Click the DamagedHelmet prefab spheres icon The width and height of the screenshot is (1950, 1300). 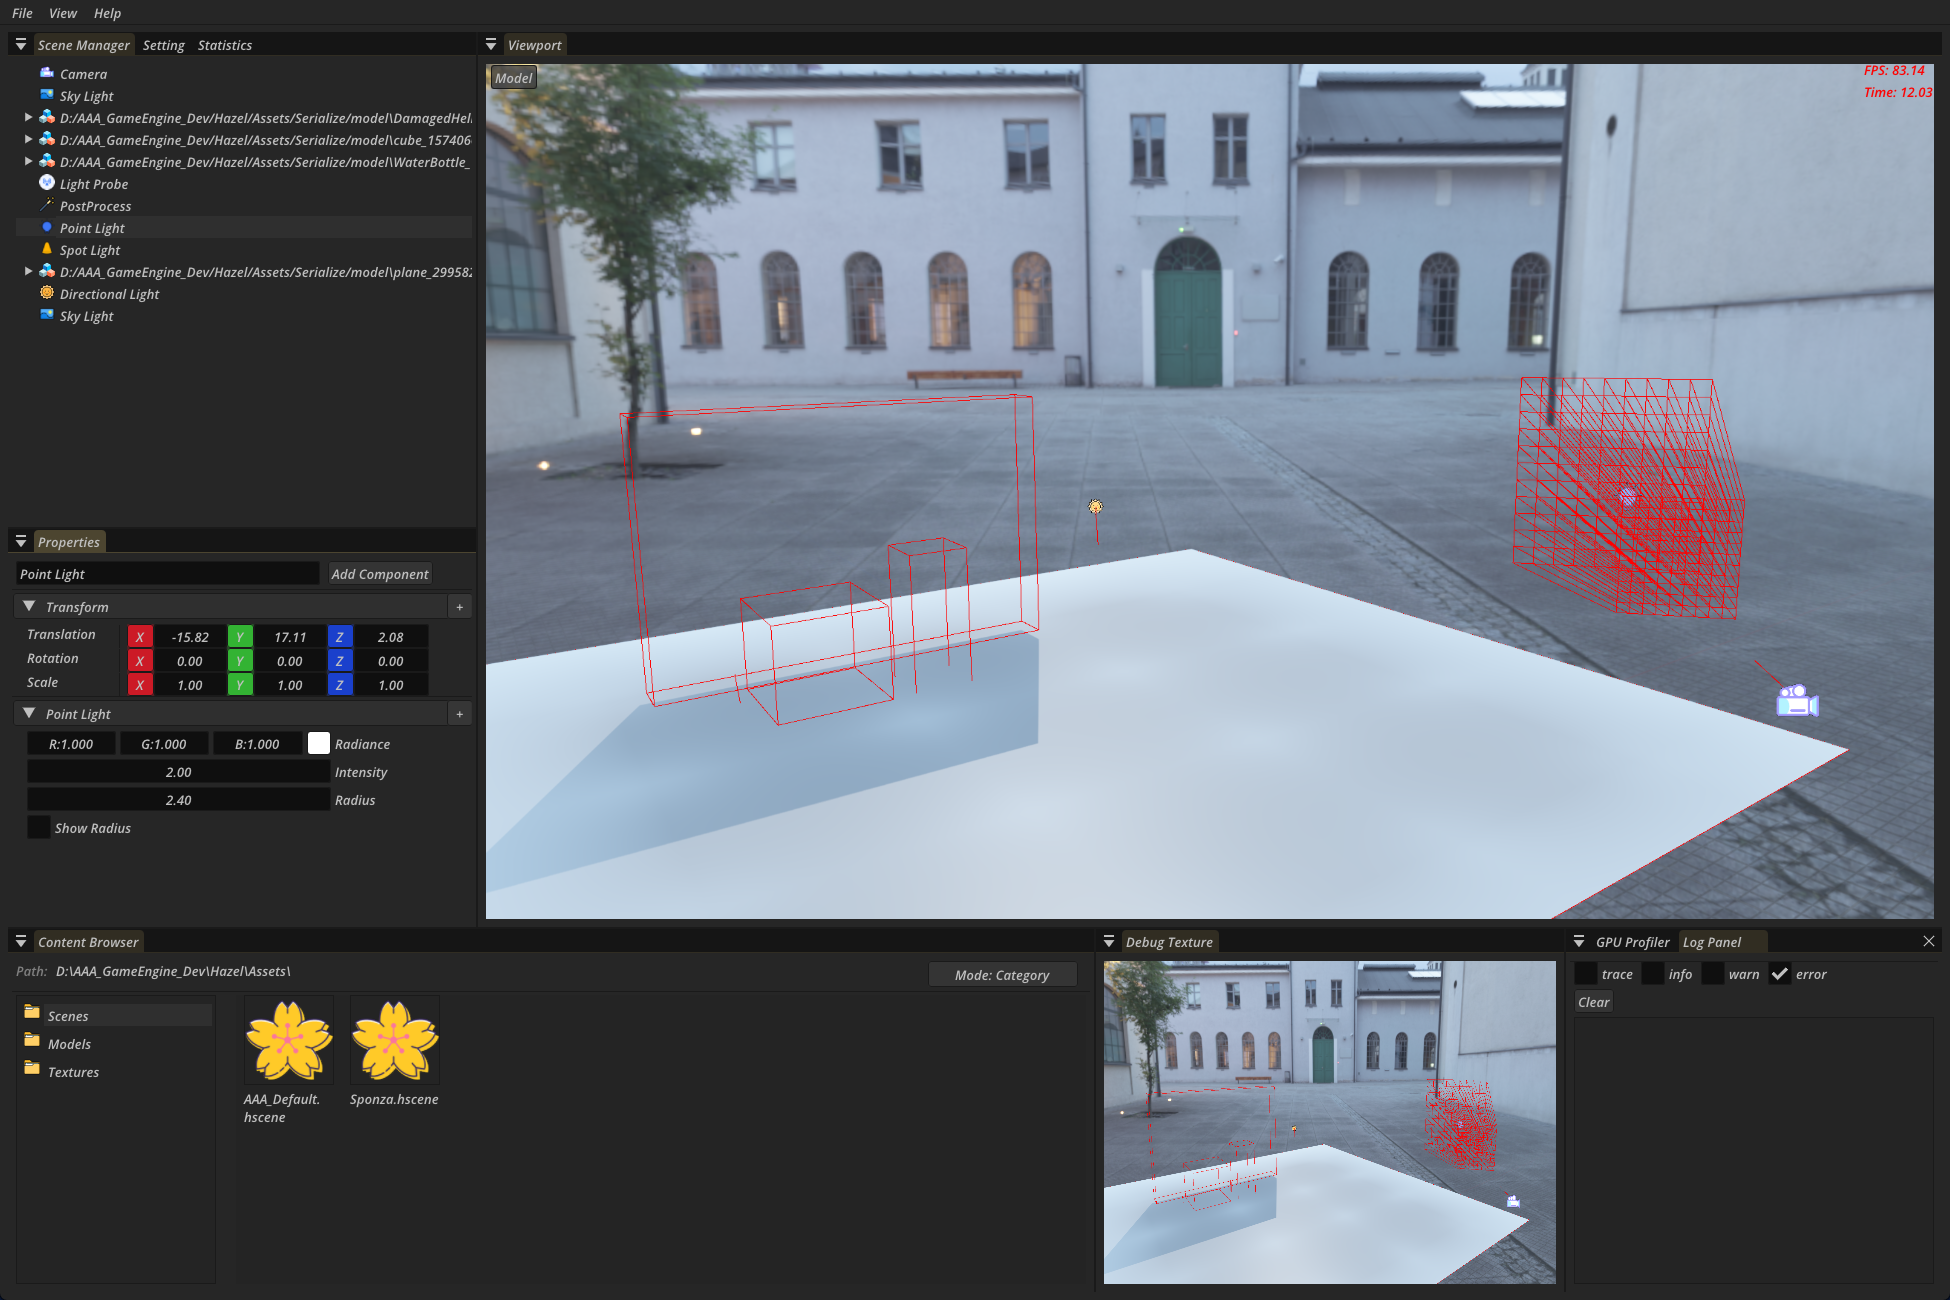(x=47, y=117)
